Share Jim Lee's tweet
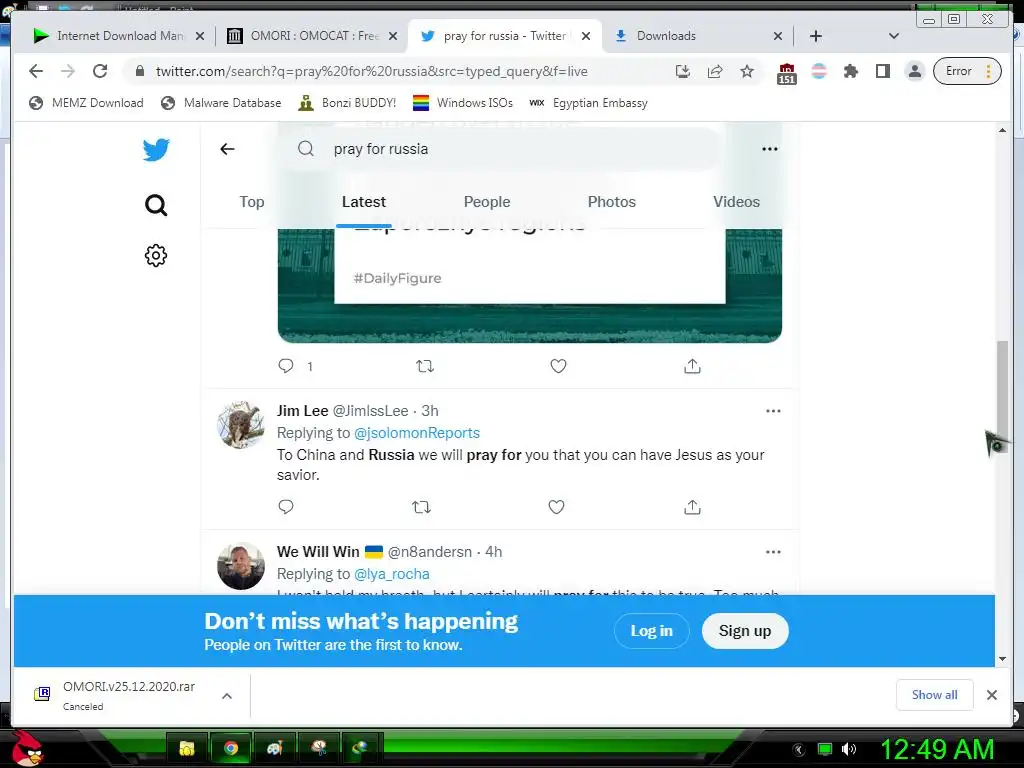This screenshot has height=768, width=1024. pyautogui.click(x=692, y=507)
